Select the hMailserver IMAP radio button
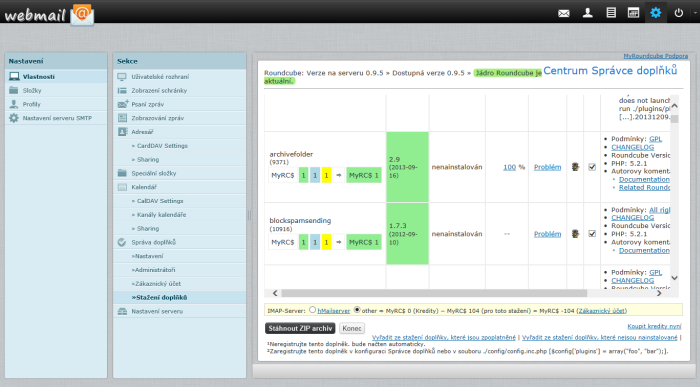The width and height of the screenshot is (700, 387). point(312,310)
